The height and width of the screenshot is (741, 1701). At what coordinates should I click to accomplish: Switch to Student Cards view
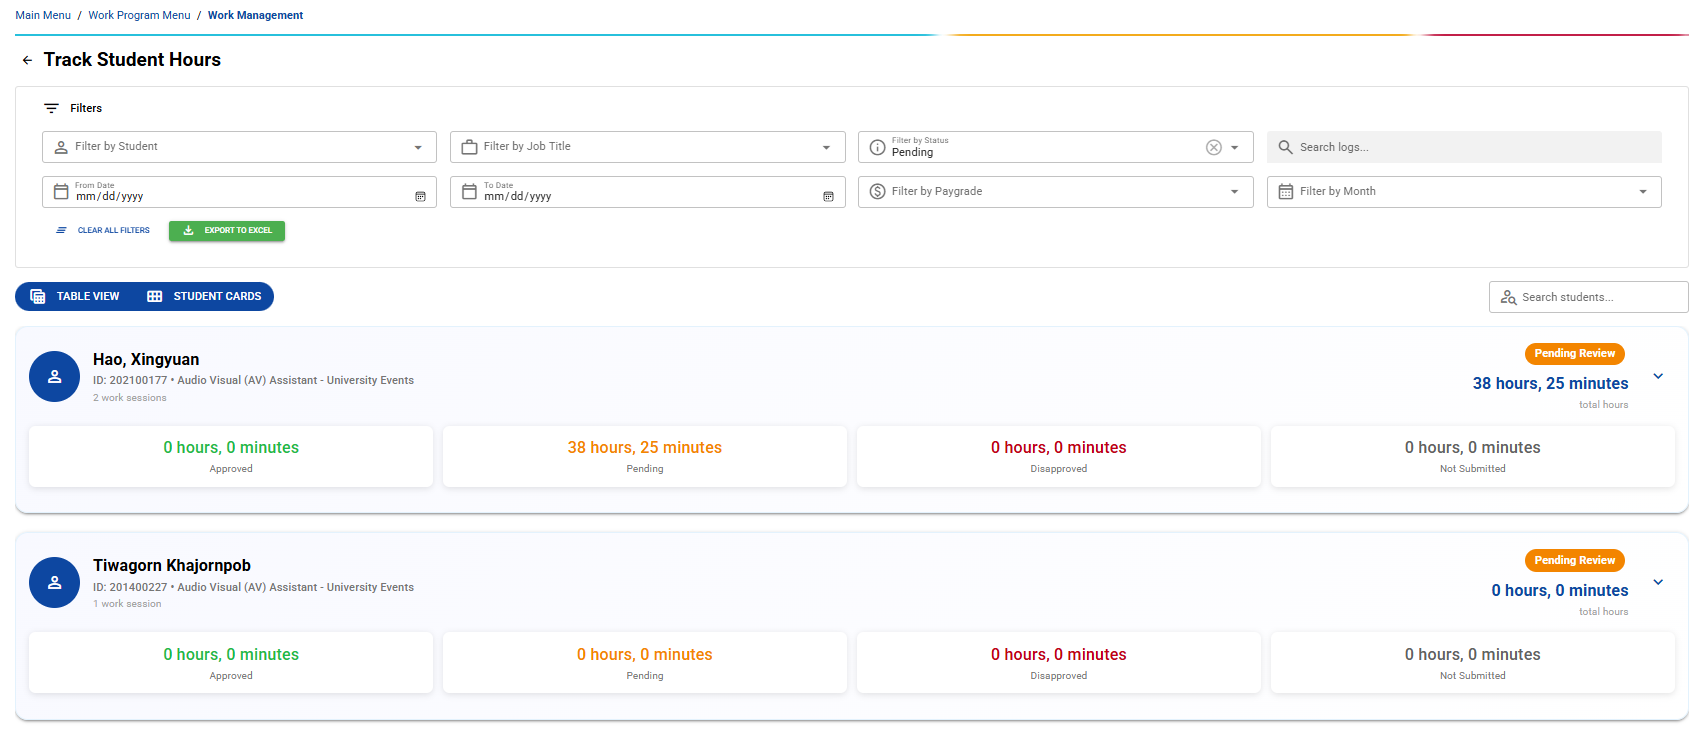pyautogui.click(x=205, y=297)
